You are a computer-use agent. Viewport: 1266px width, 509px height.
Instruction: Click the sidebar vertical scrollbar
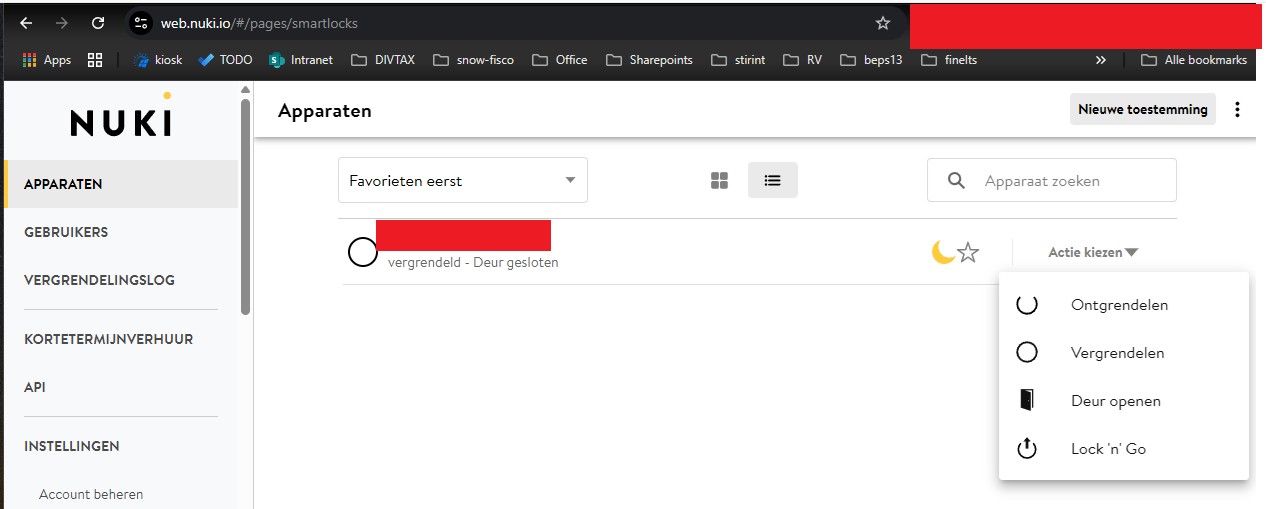click(x=246, y=200)
